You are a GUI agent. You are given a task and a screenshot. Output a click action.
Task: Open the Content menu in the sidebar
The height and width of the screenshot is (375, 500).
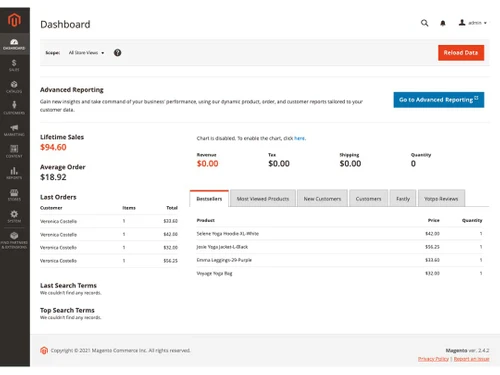coord(14,151)
